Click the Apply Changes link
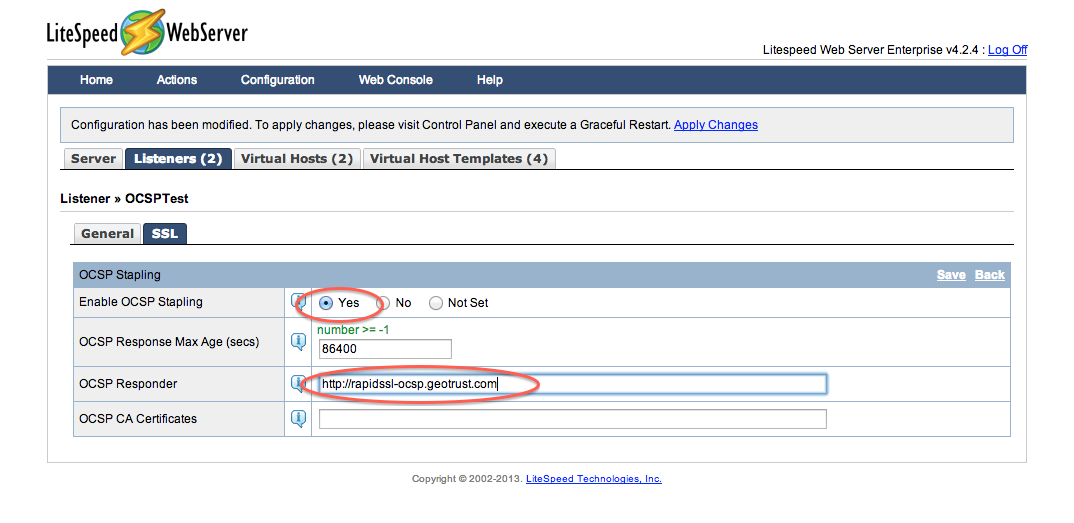Image resolution: width=1074 pixels, height=523 pixels. 716,125
